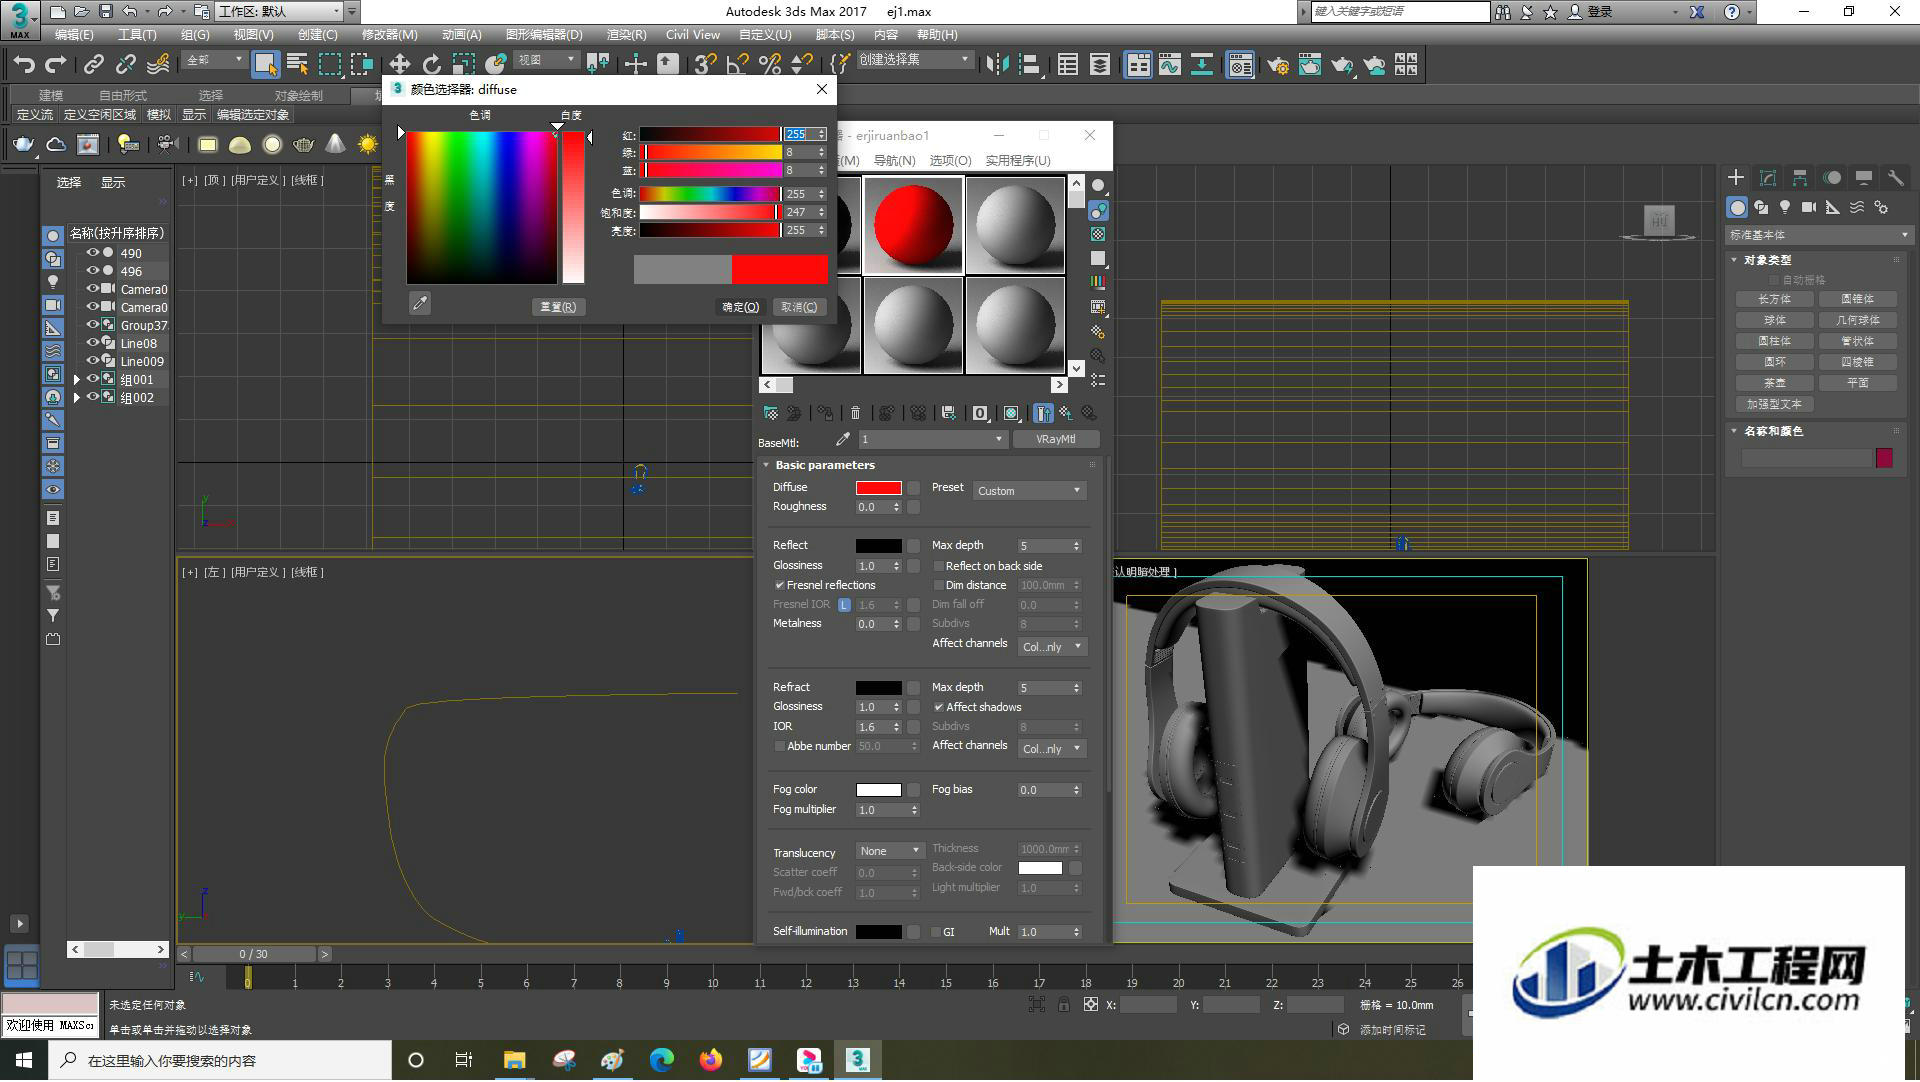This screenshot has width=1920, height=1082.
Task: Toggle Fresnel IOR lock L button
Action: click(845, 605)
